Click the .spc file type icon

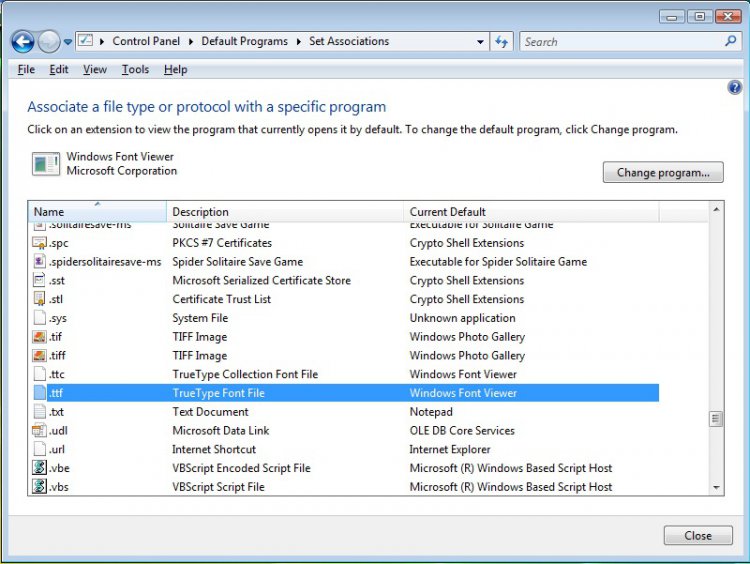[x=39, y=243]
